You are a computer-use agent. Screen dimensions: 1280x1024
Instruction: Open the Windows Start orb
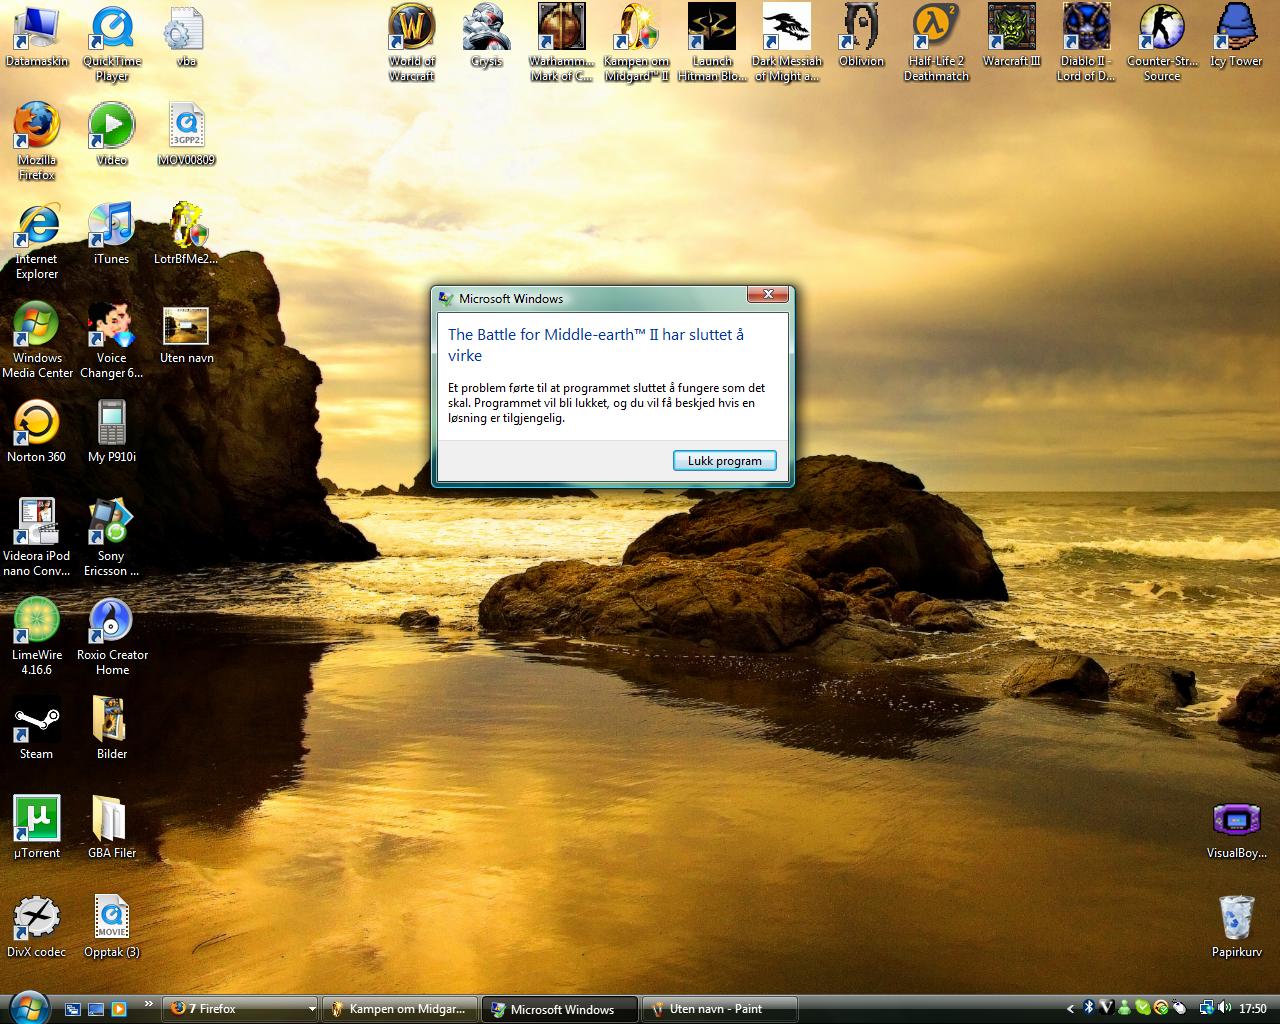click(x=28, y=1008)
